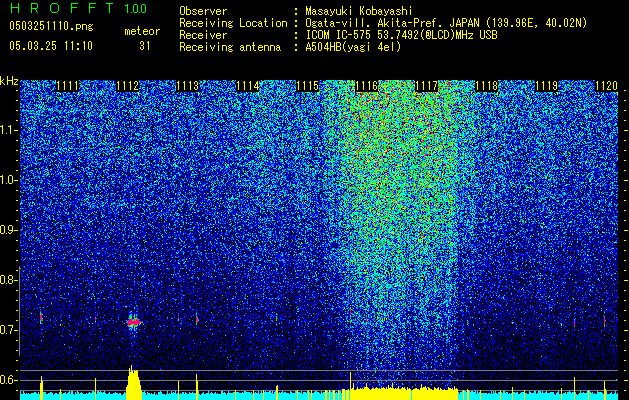Click the 1114 time marker label

248,86
